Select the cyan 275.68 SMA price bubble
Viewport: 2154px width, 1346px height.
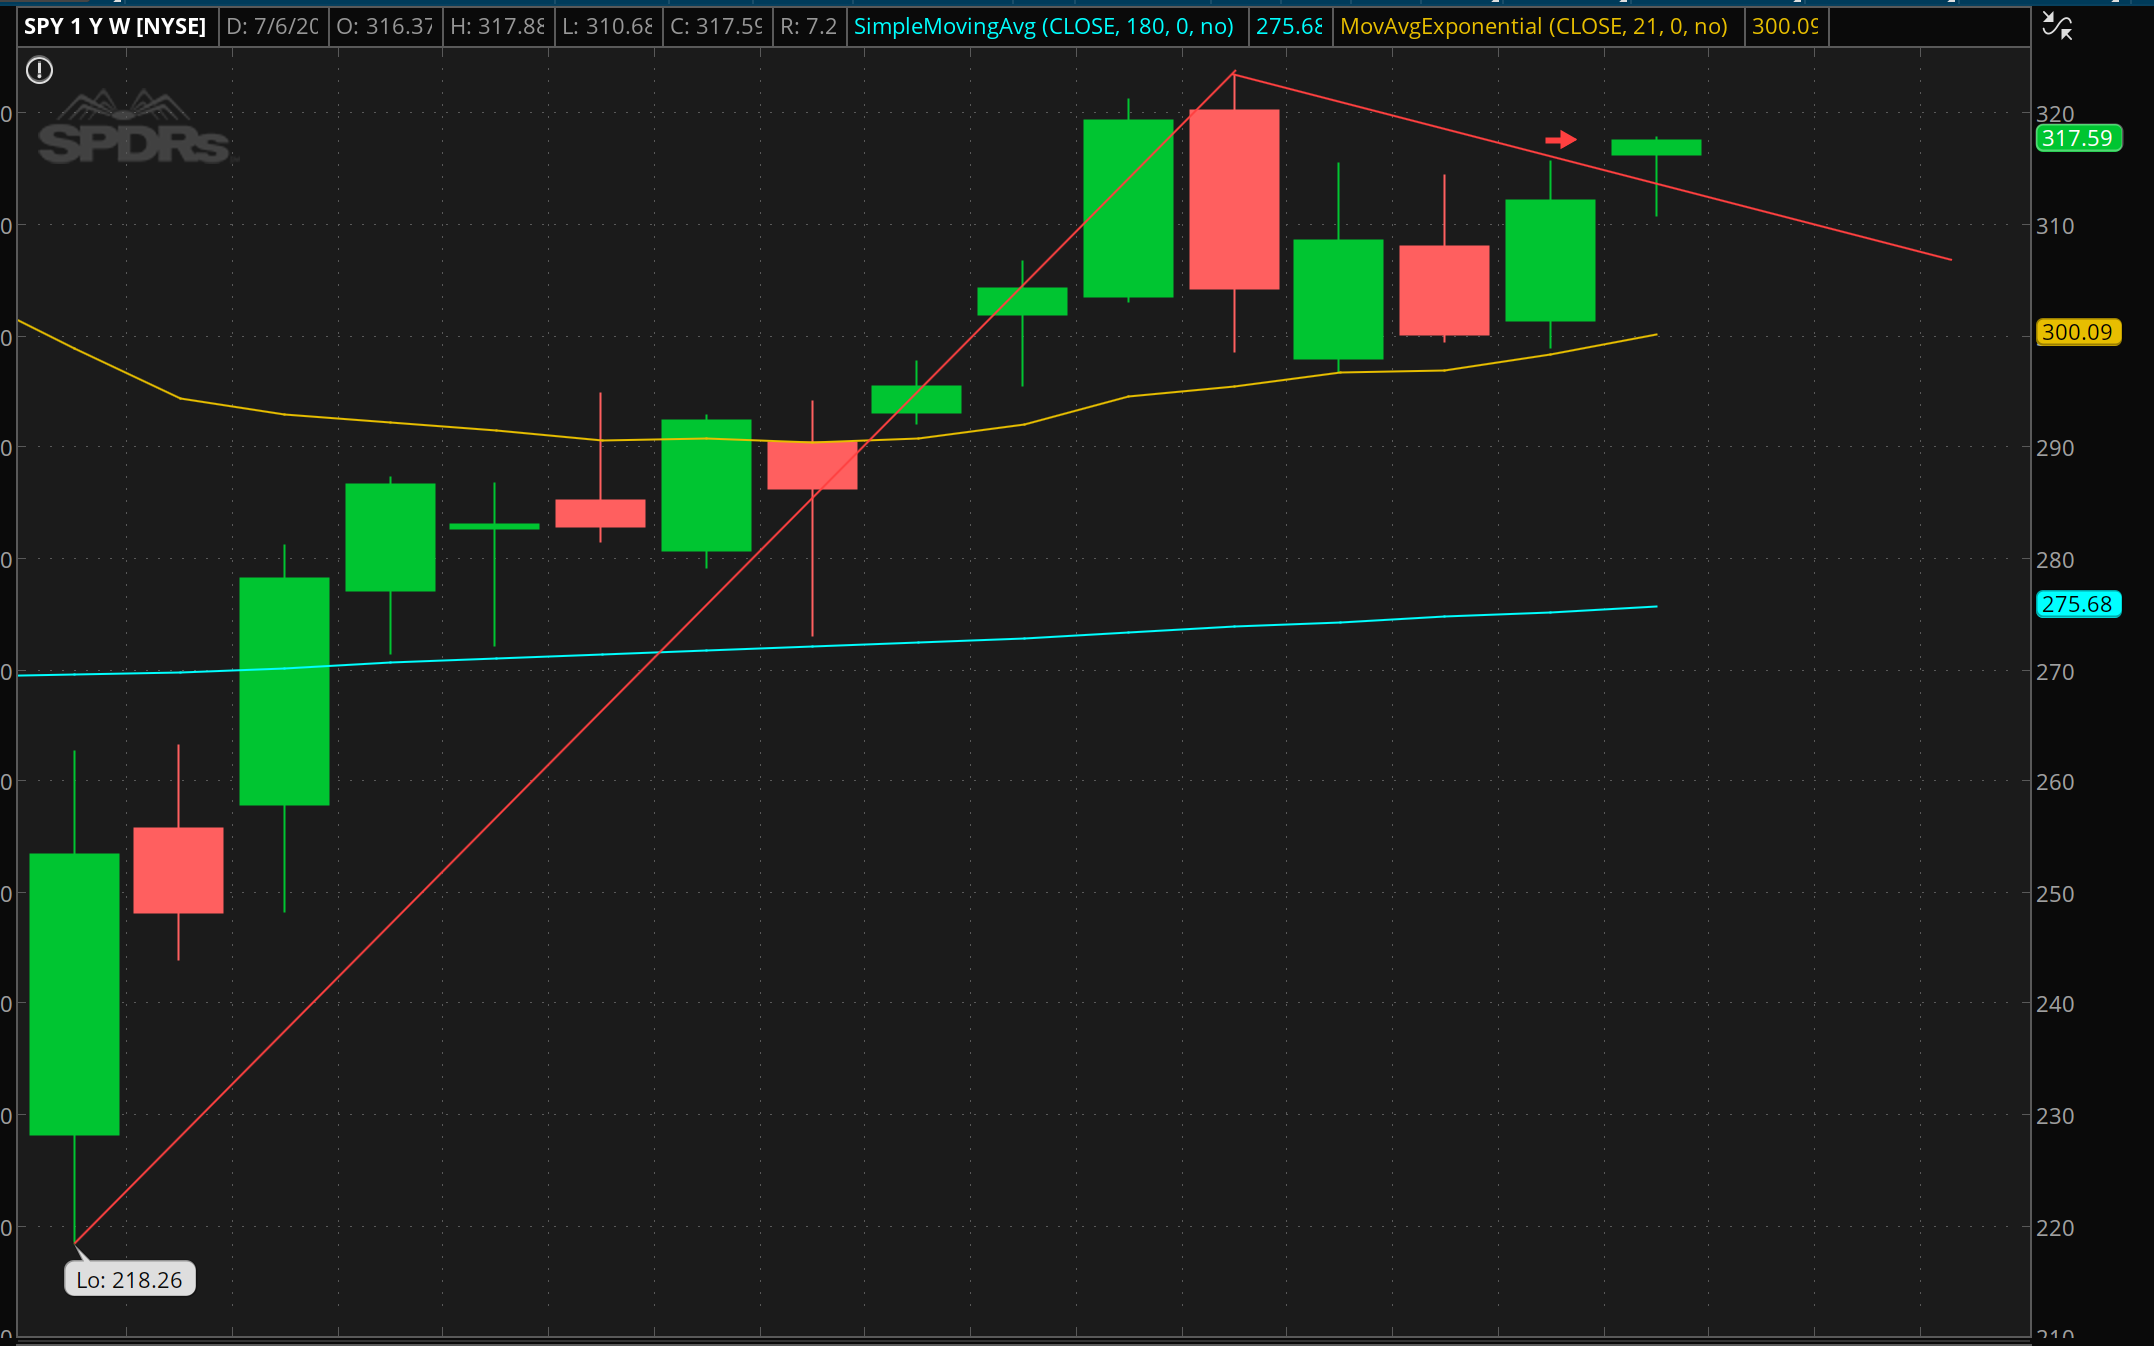point(2077,604)
